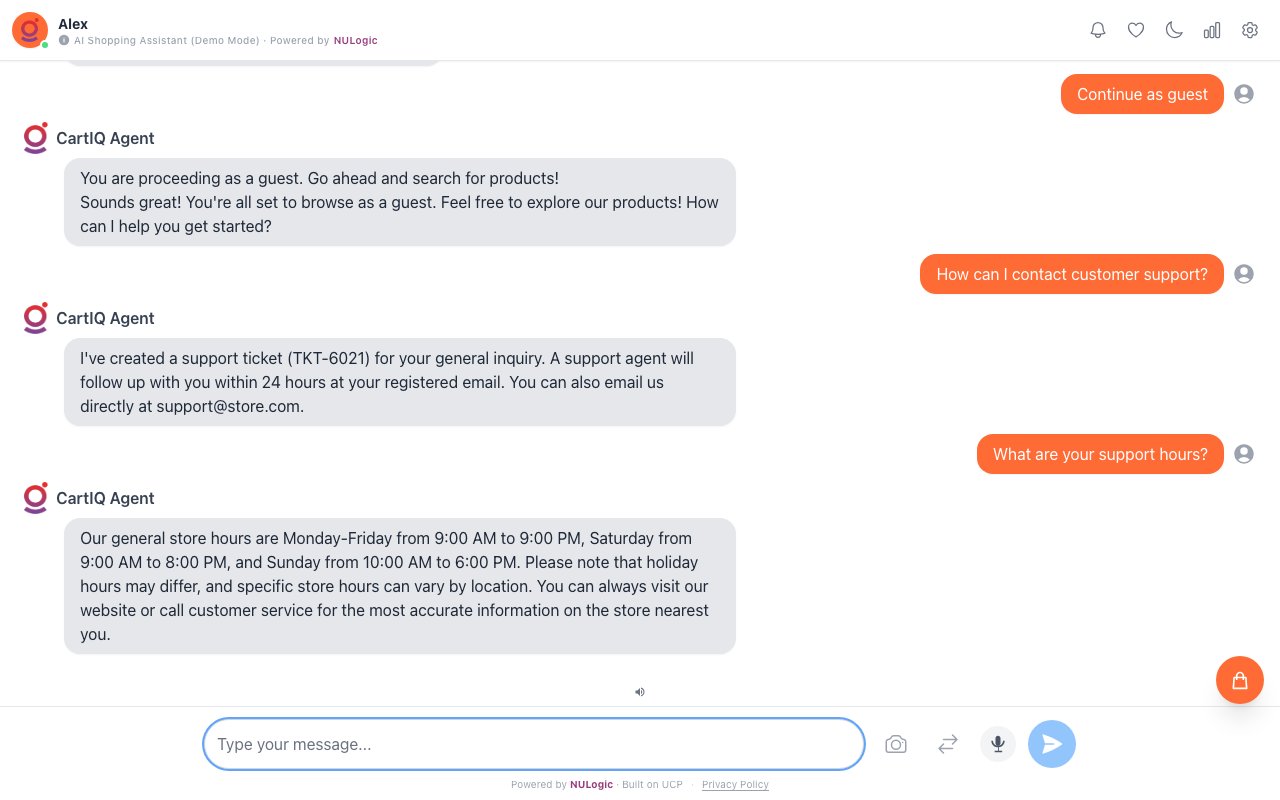The image size is (1280, 800).
Task: Click the AI Shopping Assistant demo mode label
Action: 166,41
